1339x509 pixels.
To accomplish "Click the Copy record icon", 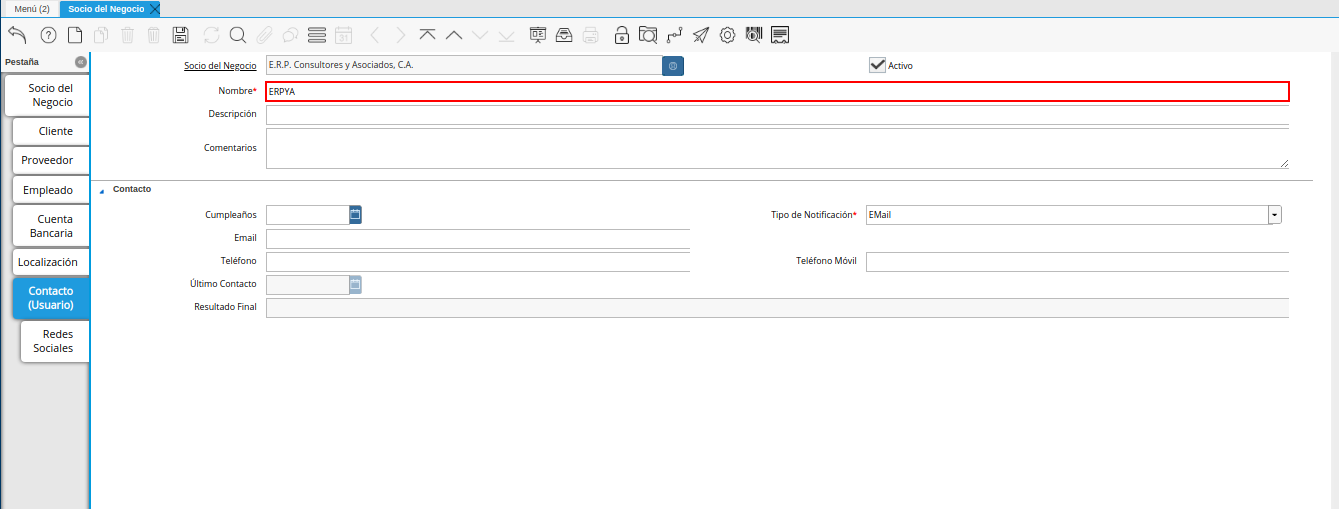I will 101,35.
